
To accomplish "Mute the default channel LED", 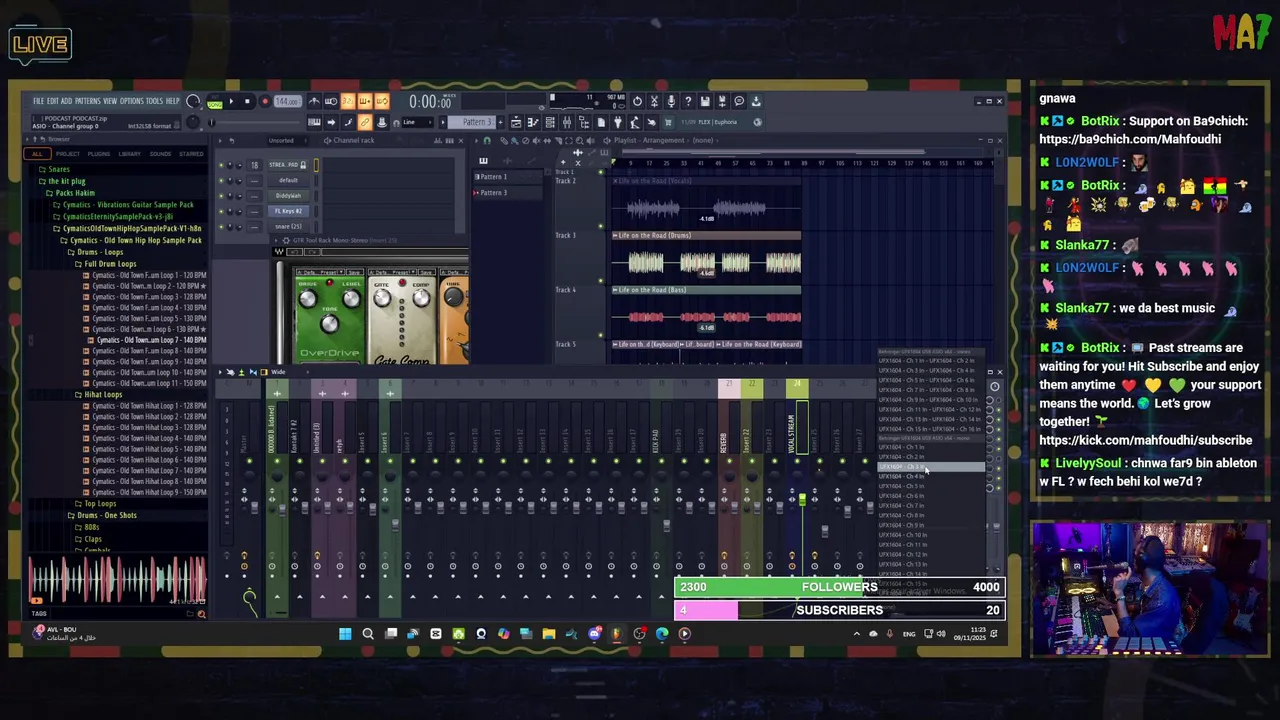I will 221,180.
